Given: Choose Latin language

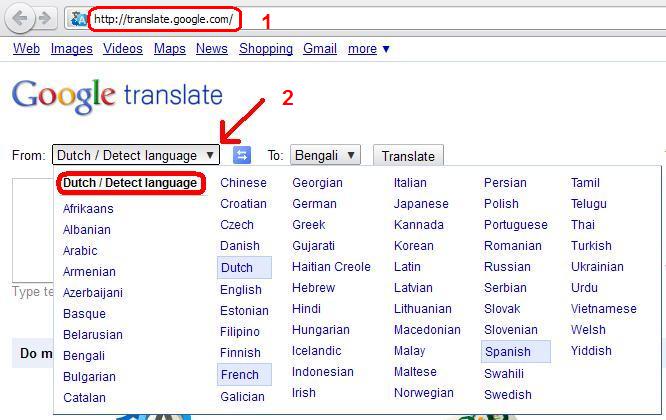Looking at the screenshot, I should (407, 267).
